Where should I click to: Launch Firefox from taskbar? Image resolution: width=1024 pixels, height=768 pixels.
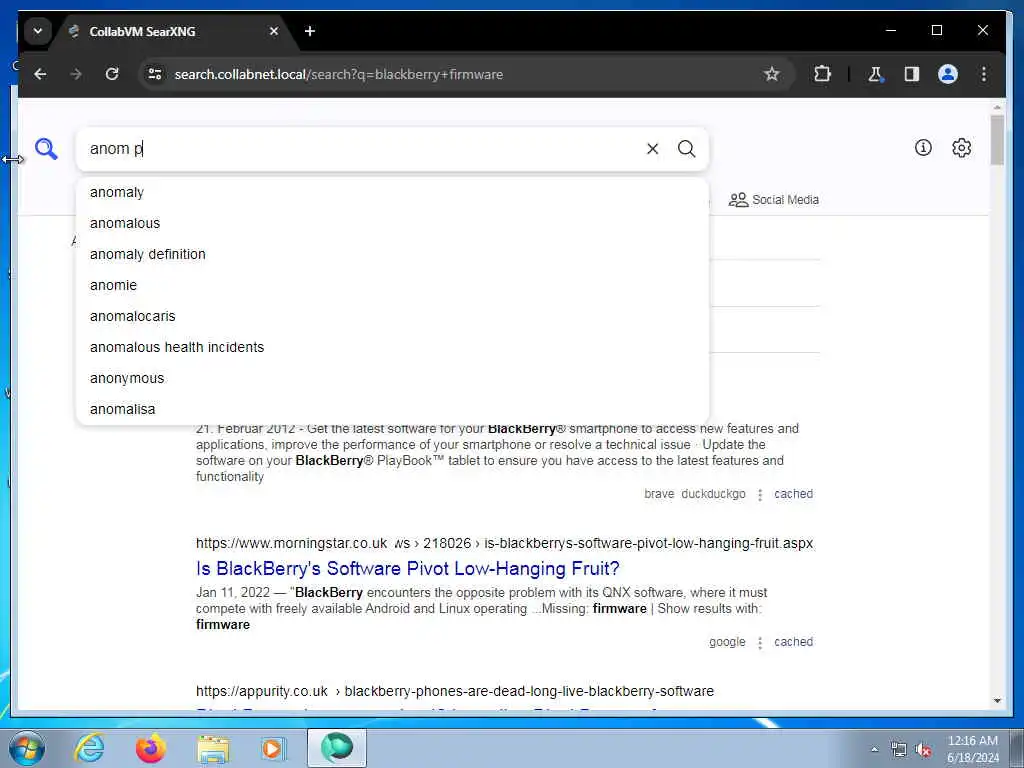coord(150,748)
